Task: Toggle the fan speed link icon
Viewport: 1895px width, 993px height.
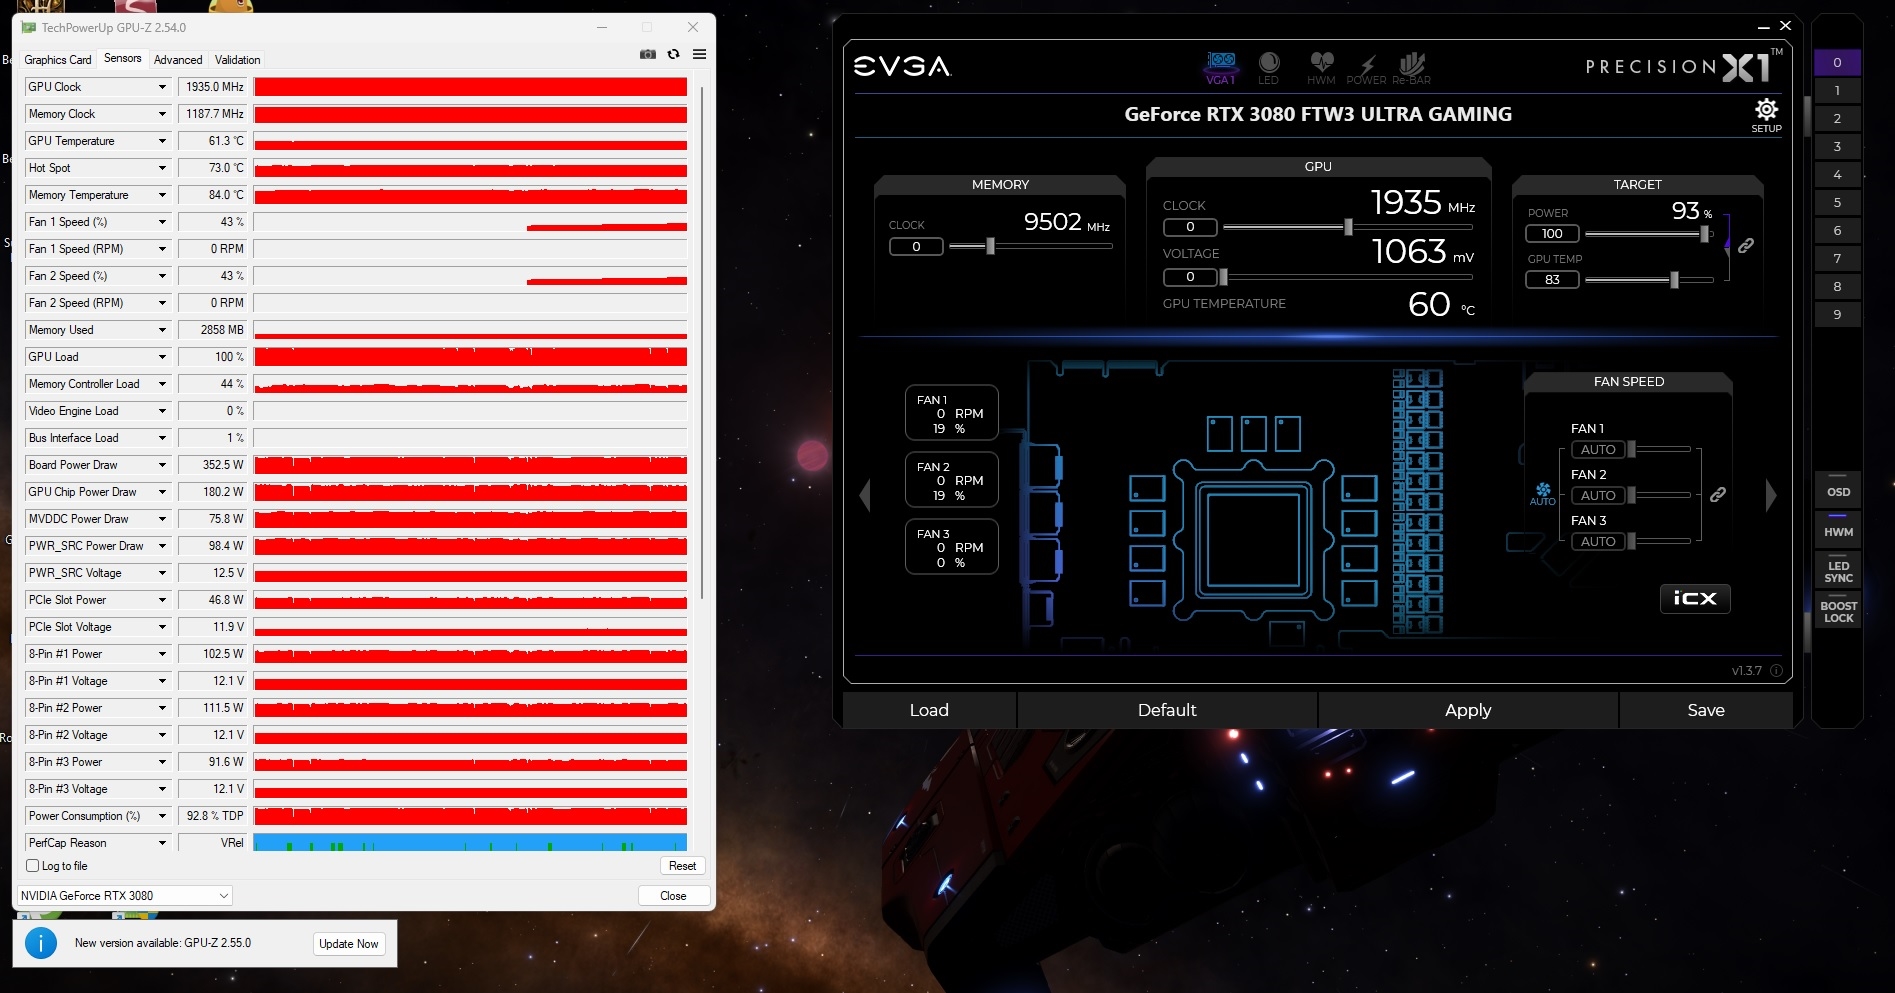Action: [x=1718, y=494]
